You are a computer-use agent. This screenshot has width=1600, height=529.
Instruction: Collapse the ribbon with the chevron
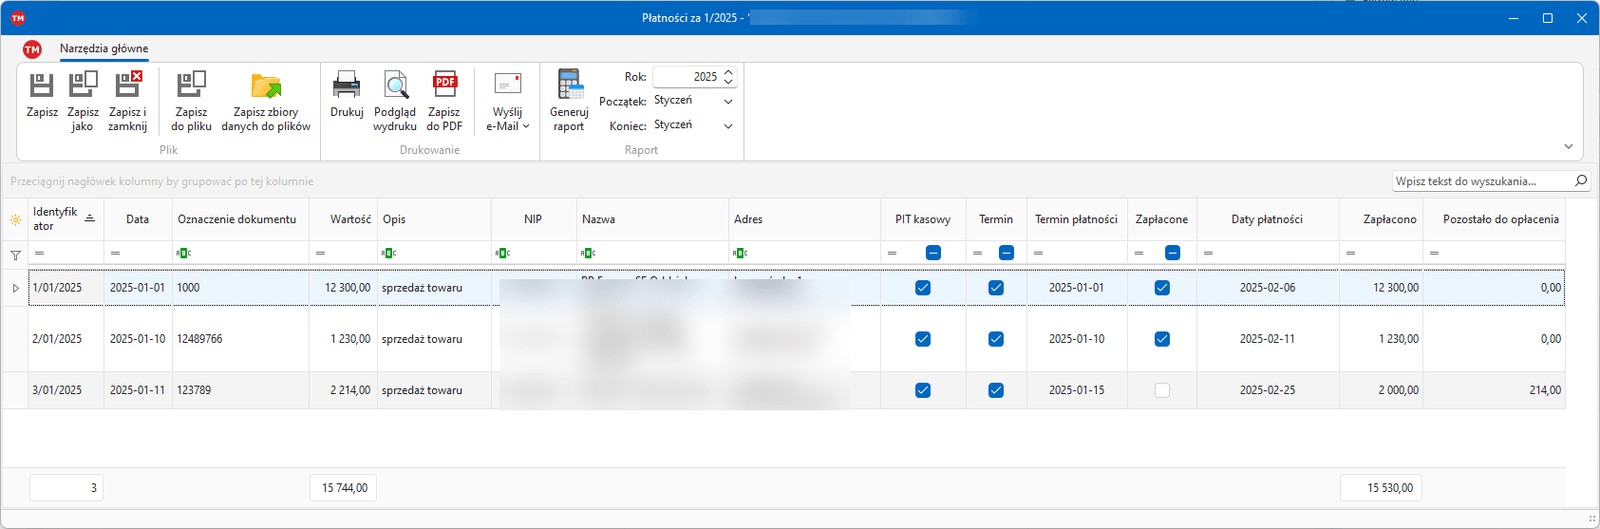click(x=1568, y=147)
